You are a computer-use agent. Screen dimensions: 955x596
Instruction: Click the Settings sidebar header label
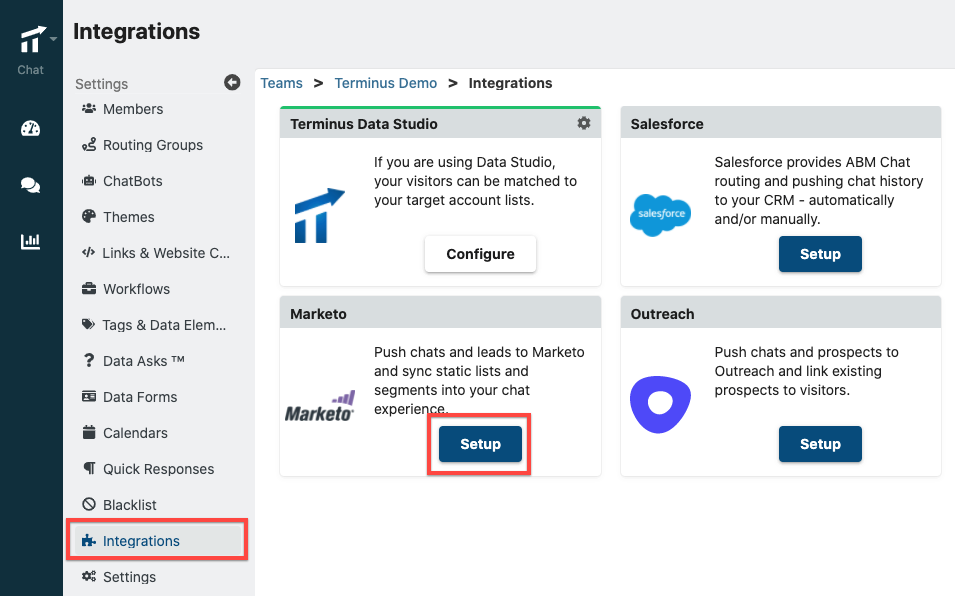point(102,83)
